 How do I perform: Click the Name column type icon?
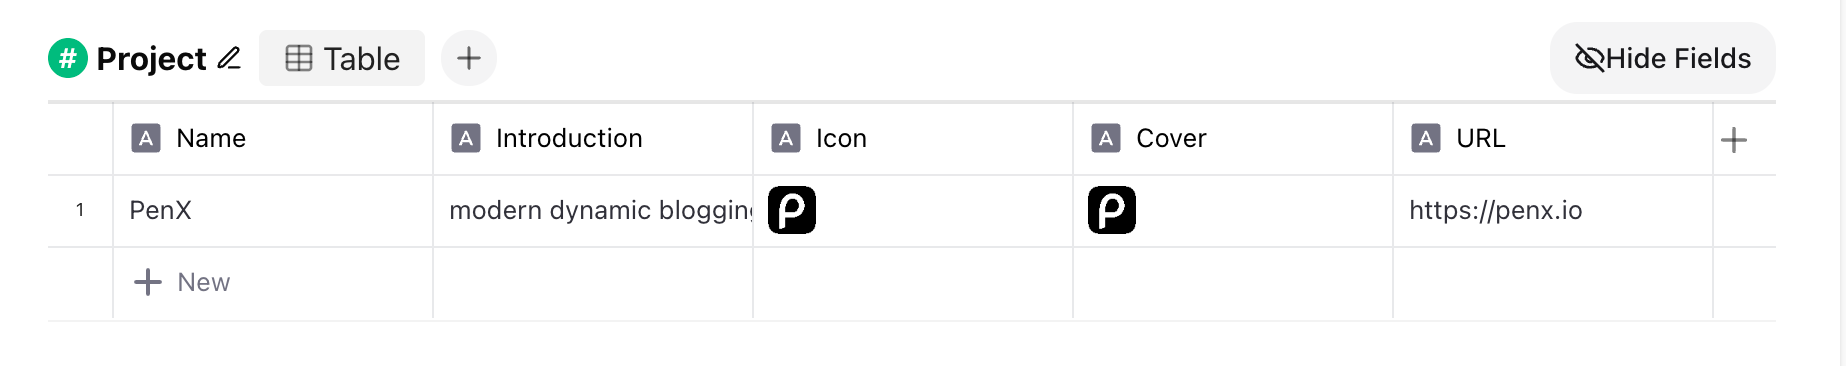pyautogui.click(x=146, y=138)
